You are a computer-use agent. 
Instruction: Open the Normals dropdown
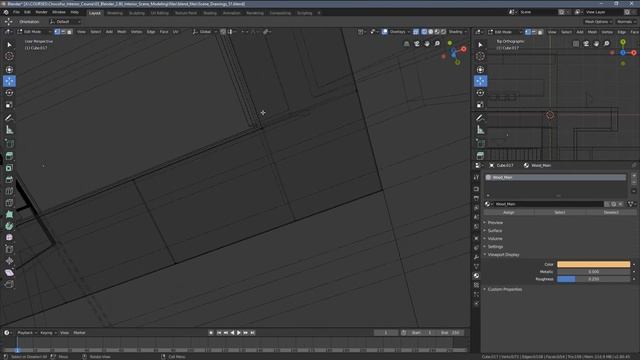[627, 22]
